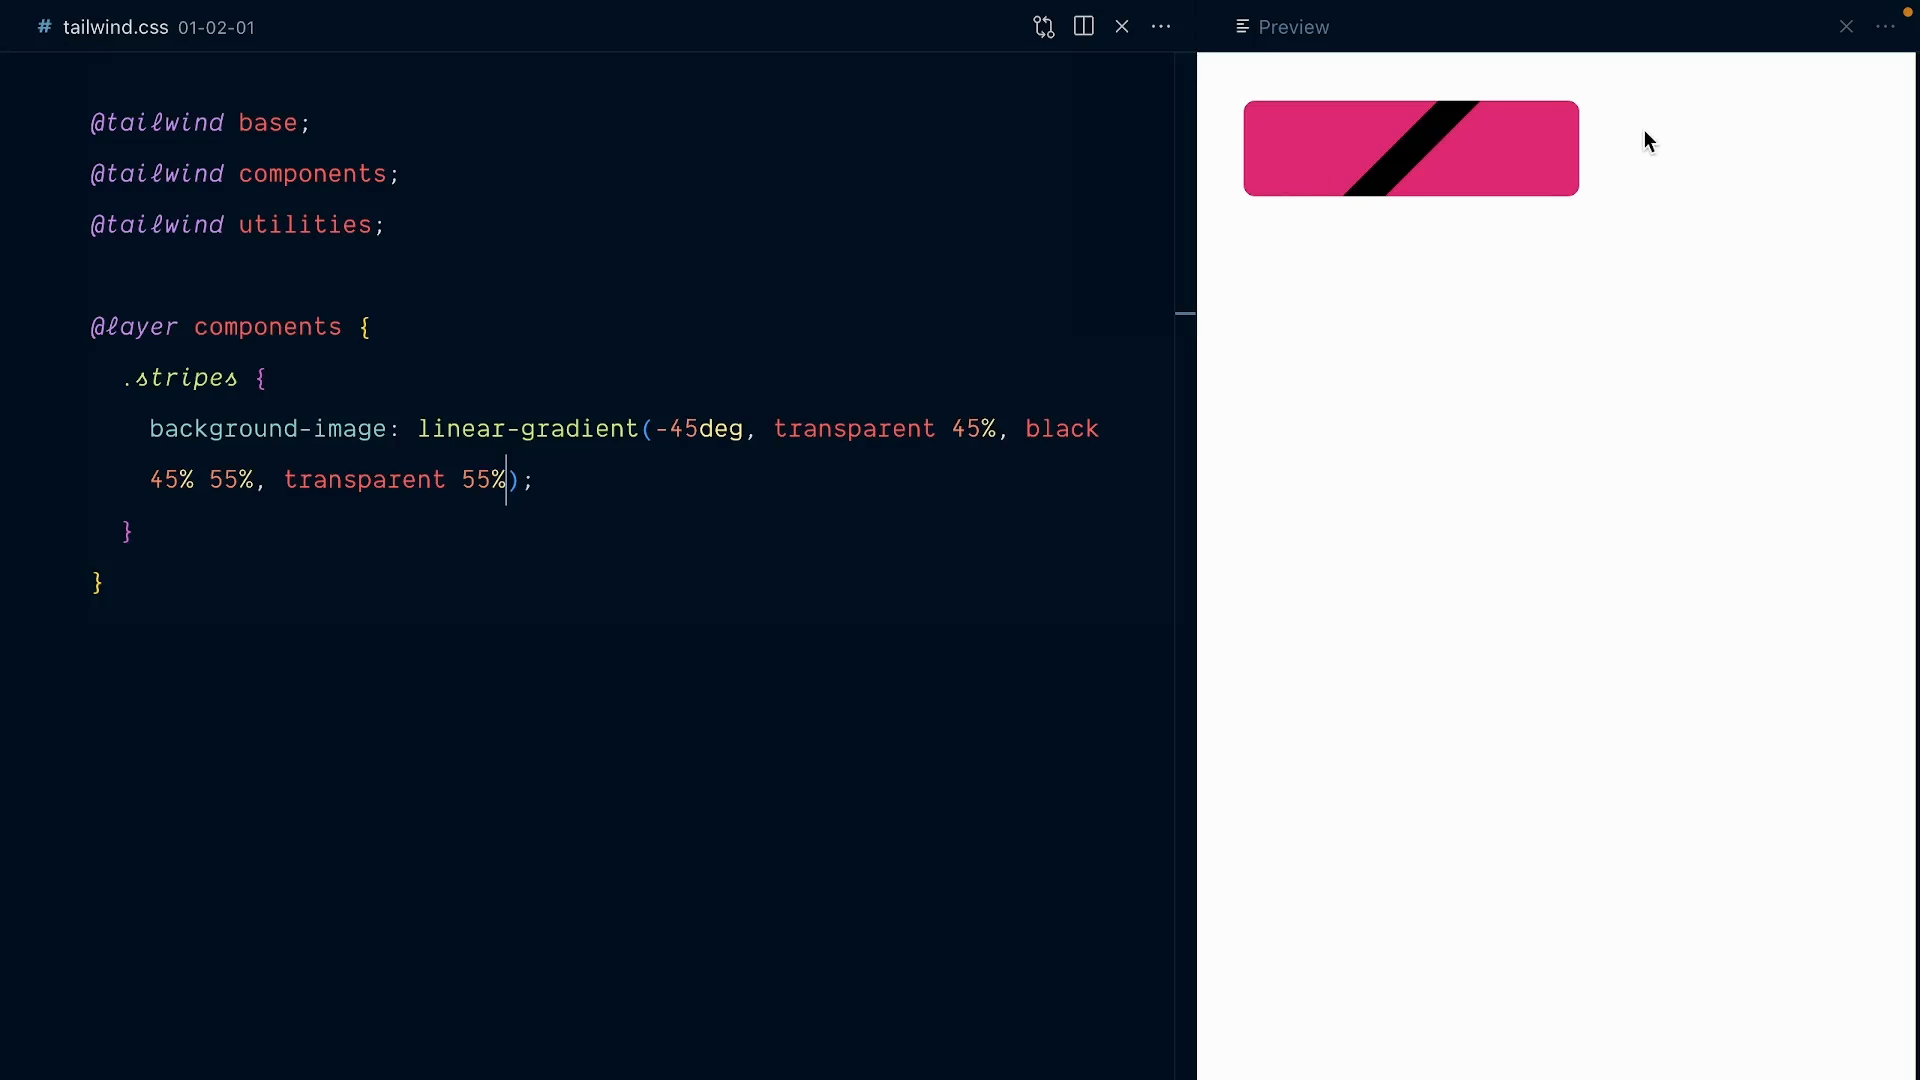This screenshot has height=1080, width=1920.
Task: Click the .stripes selector in code
Action: [181, 378]
